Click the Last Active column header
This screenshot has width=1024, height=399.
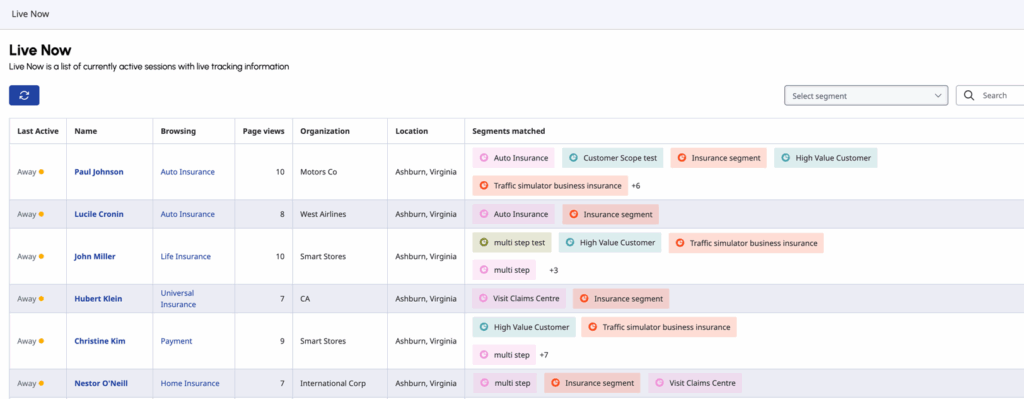[x=38, y=131]
